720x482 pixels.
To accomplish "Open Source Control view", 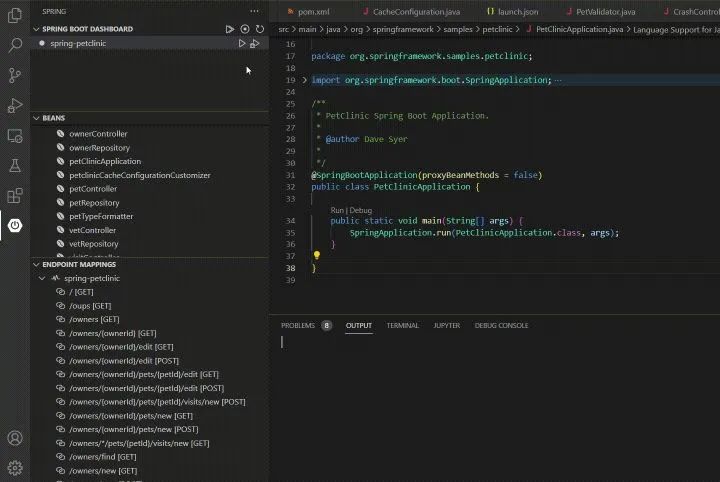I will pos(15,76).
